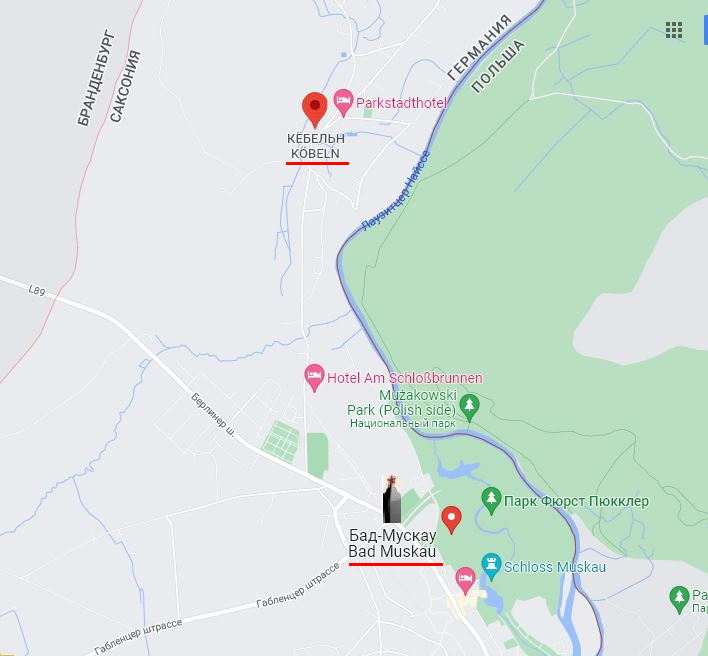Open the Hotel Am Schloßbrunnen label
708x656 pixels.
coord(405,378)
